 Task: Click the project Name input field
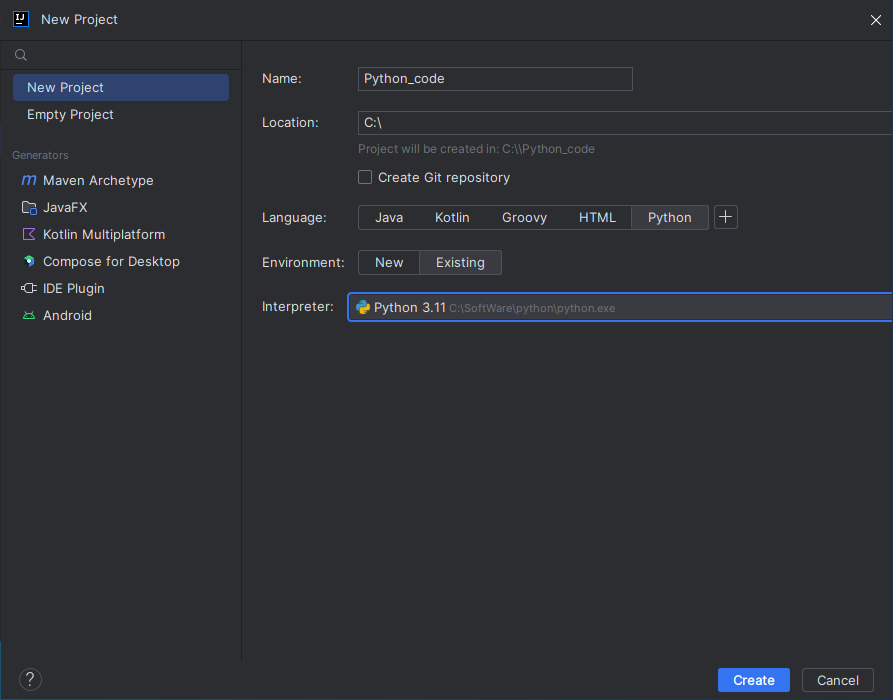pyautogui.click(x=495, y=79)
